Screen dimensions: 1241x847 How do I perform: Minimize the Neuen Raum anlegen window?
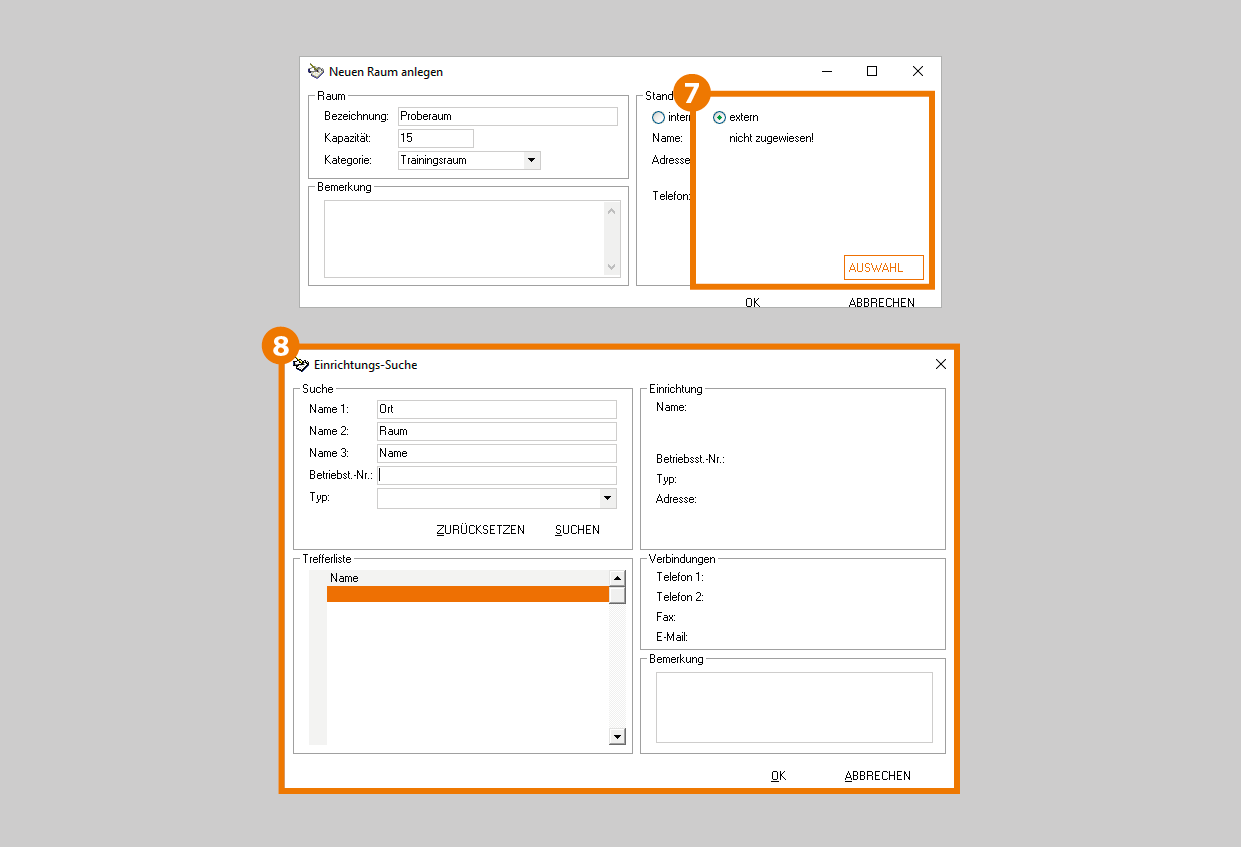(828, 71)
